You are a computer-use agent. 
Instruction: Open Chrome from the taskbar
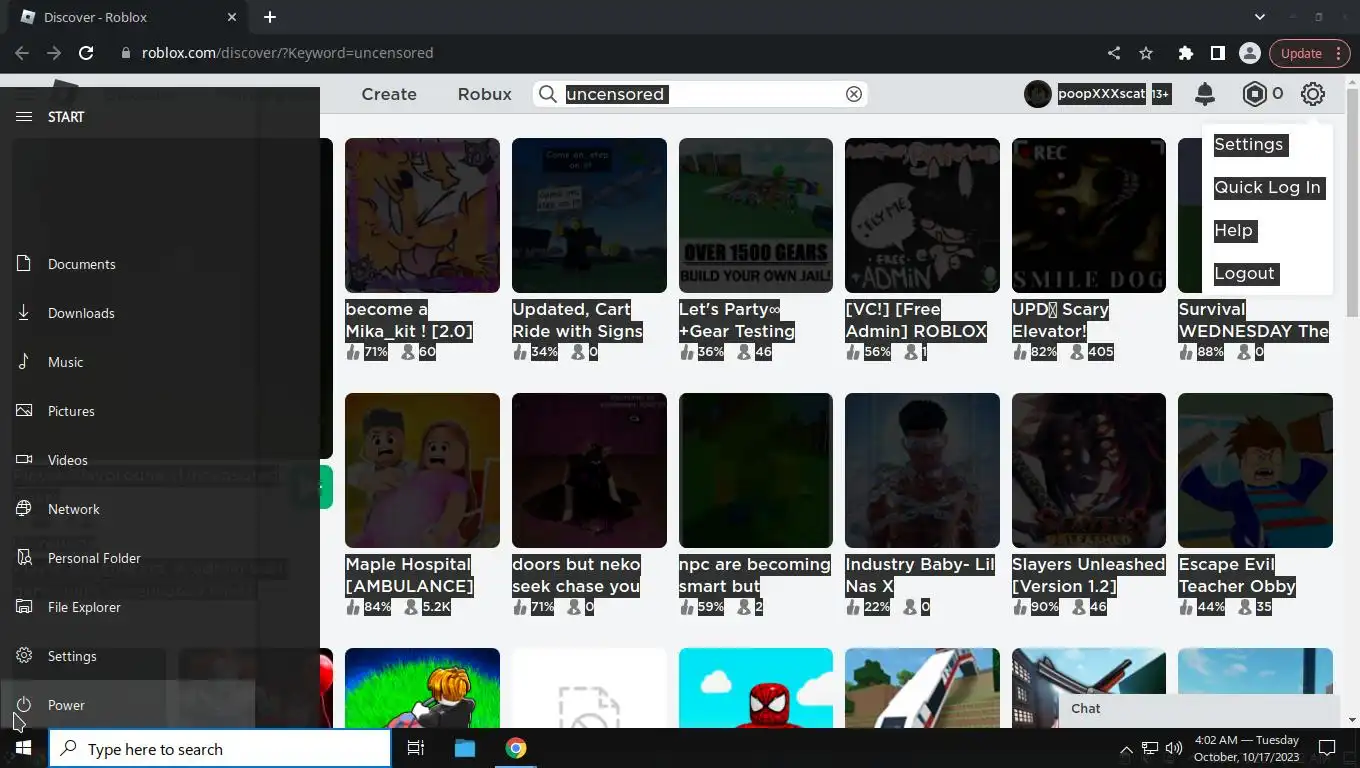(x=515, y=748)
